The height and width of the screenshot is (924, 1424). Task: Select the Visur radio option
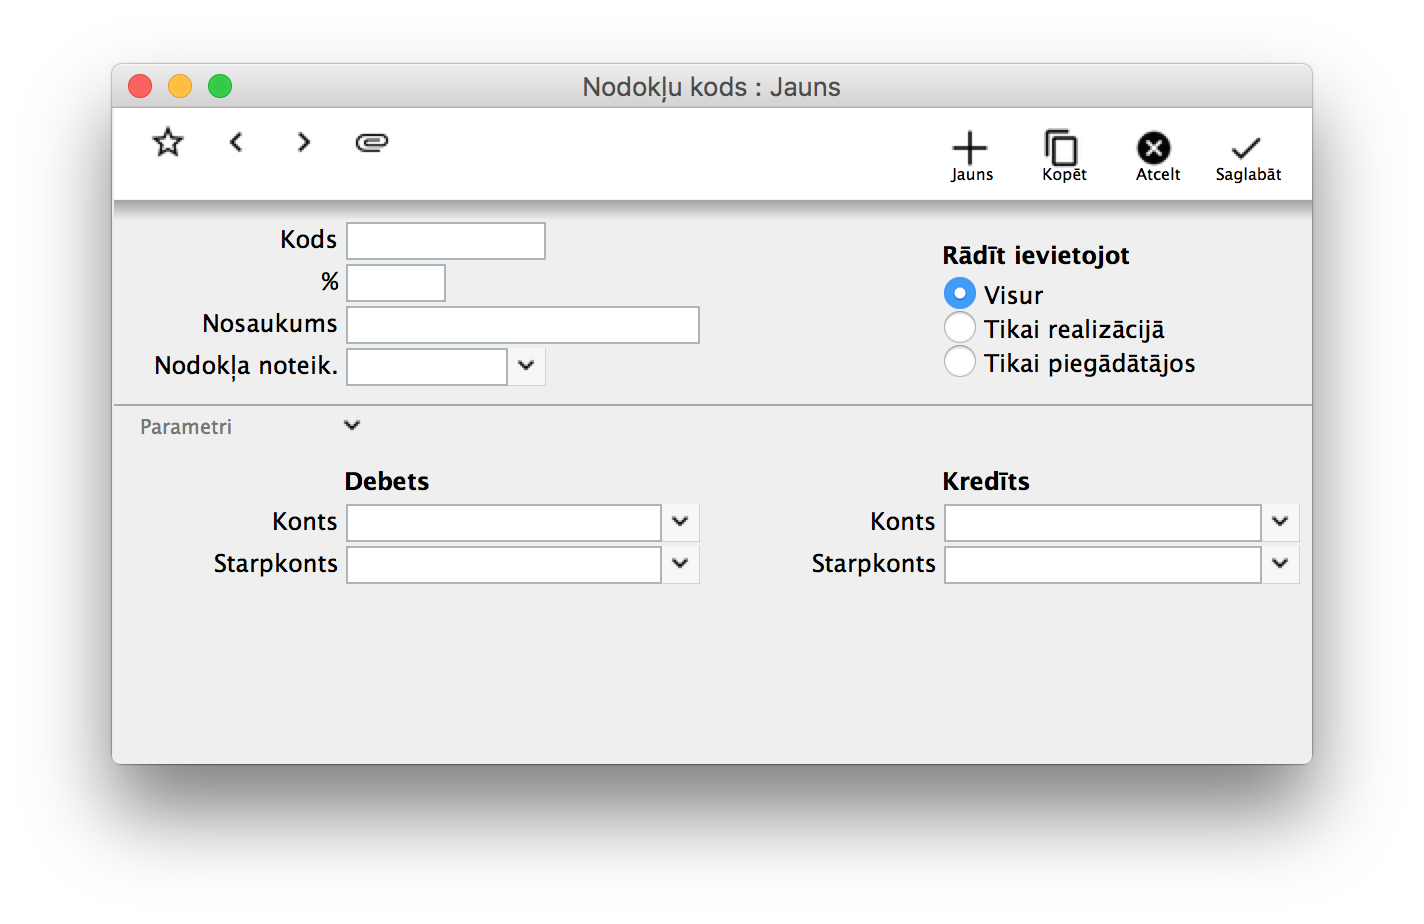coord(960,294)
